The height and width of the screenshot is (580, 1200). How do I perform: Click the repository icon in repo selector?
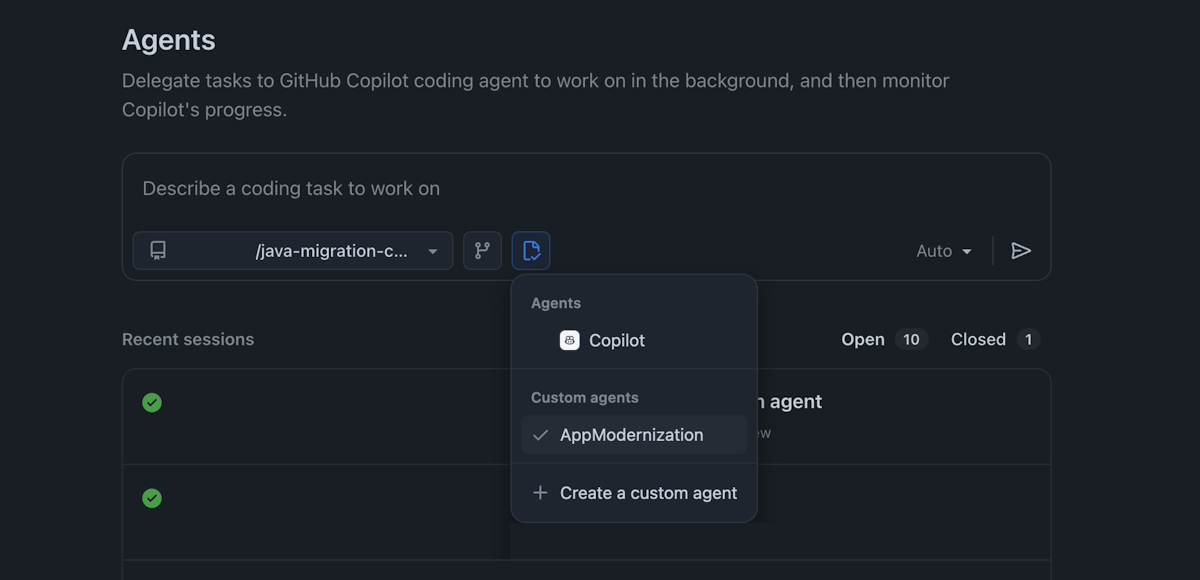point(158,251)
